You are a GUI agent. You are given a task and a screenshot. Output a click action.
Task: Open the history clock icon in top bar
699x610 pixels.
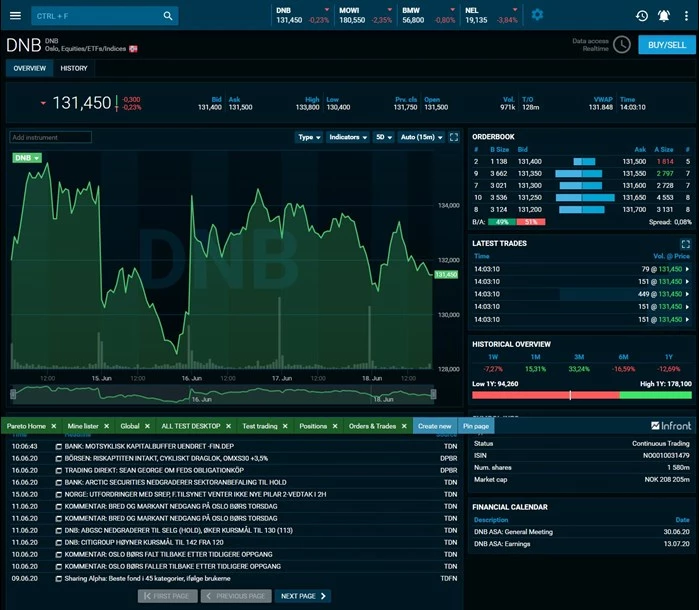coord(641,16)
